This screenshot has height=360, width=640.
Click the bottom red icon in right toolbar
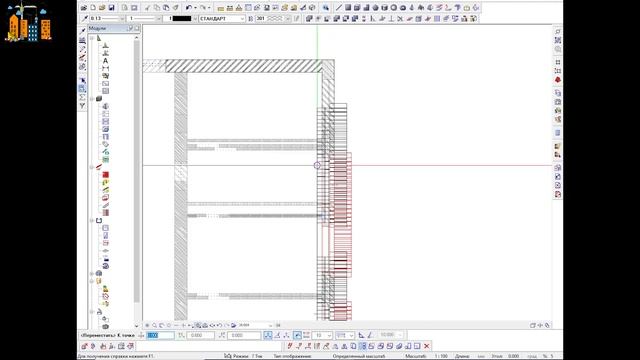coord(558,195)
